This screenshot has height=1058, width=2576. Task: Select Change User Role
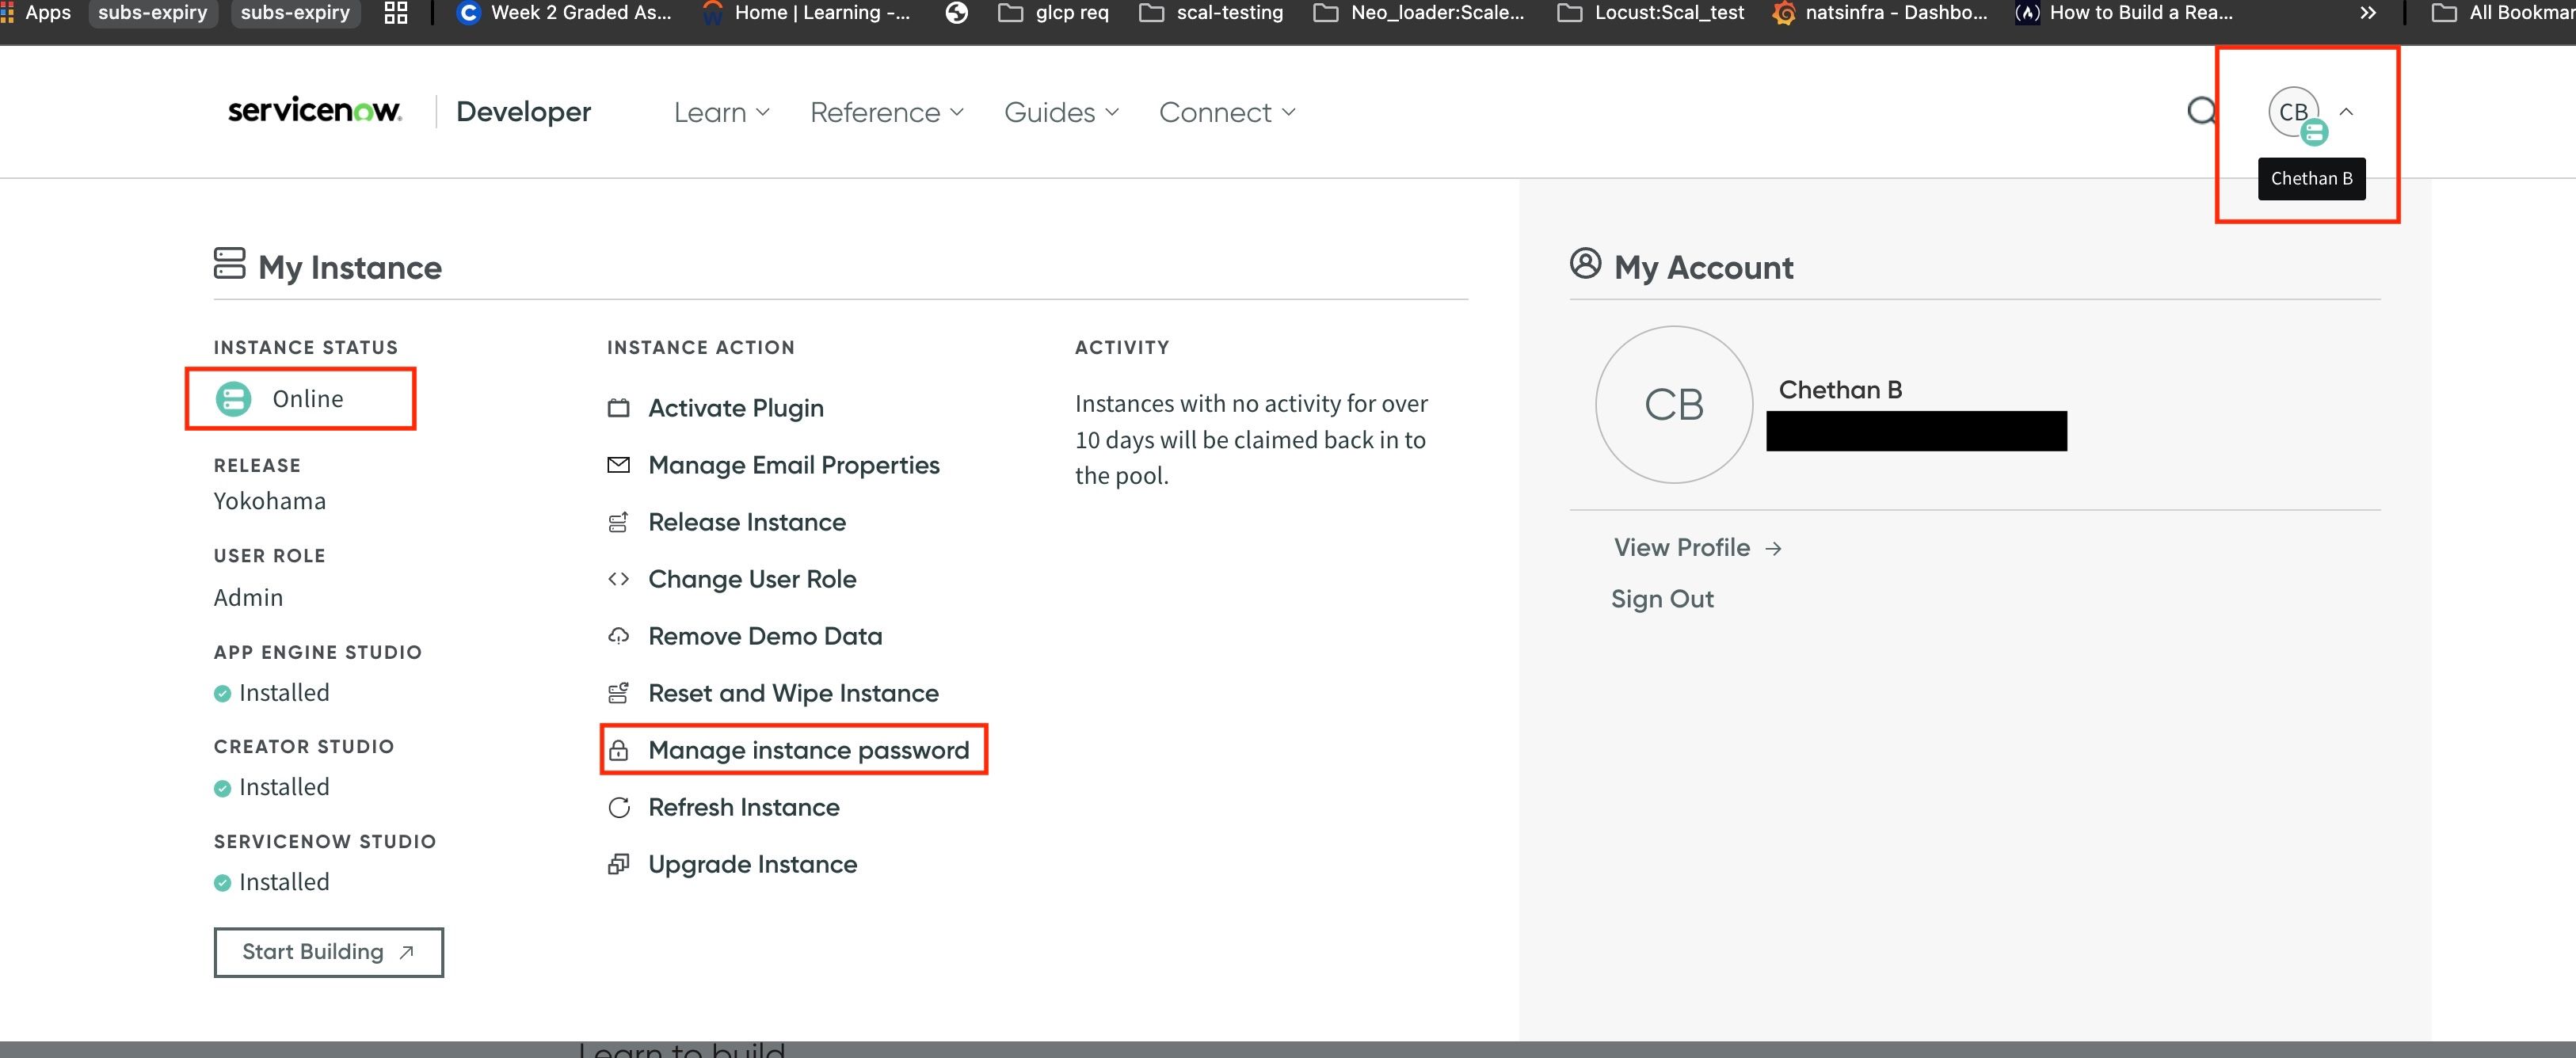point(752,579)
